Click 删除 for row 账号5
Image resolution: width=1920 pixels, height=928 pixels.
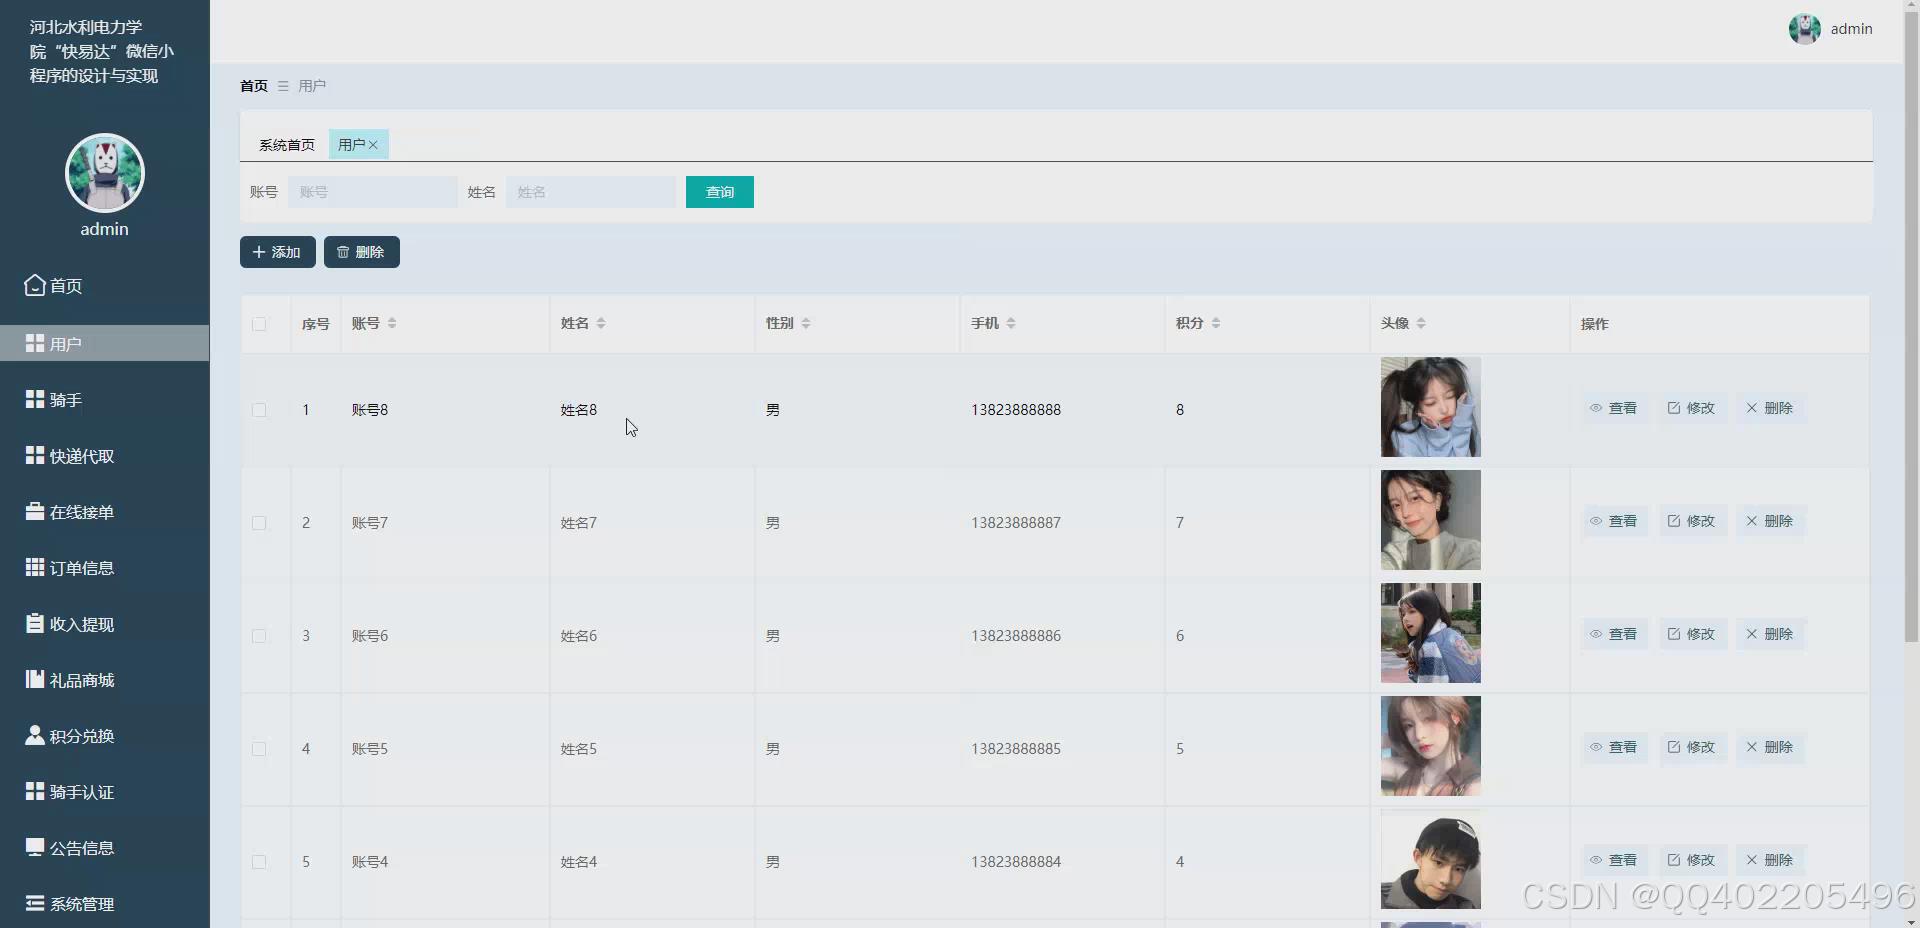pyautogui.click(x=1770, y=747)
